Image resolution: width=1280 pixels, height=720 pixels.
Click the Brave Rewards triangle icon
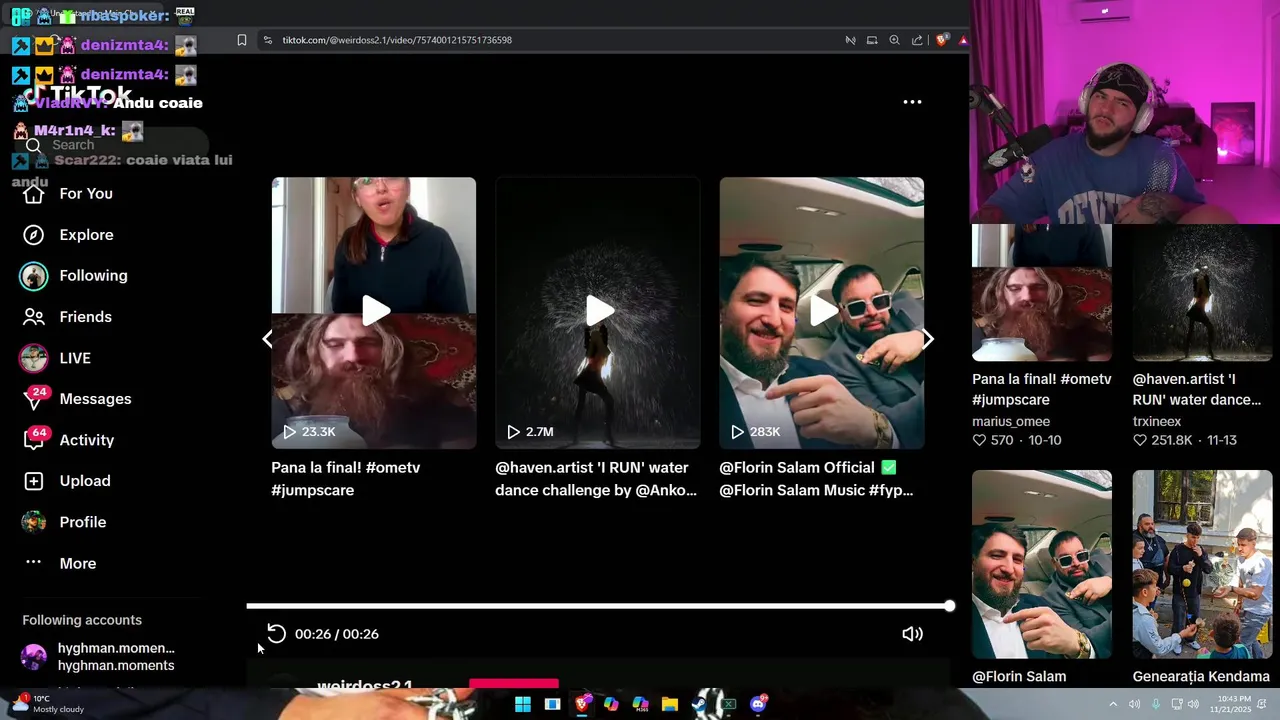coord(963,40)
